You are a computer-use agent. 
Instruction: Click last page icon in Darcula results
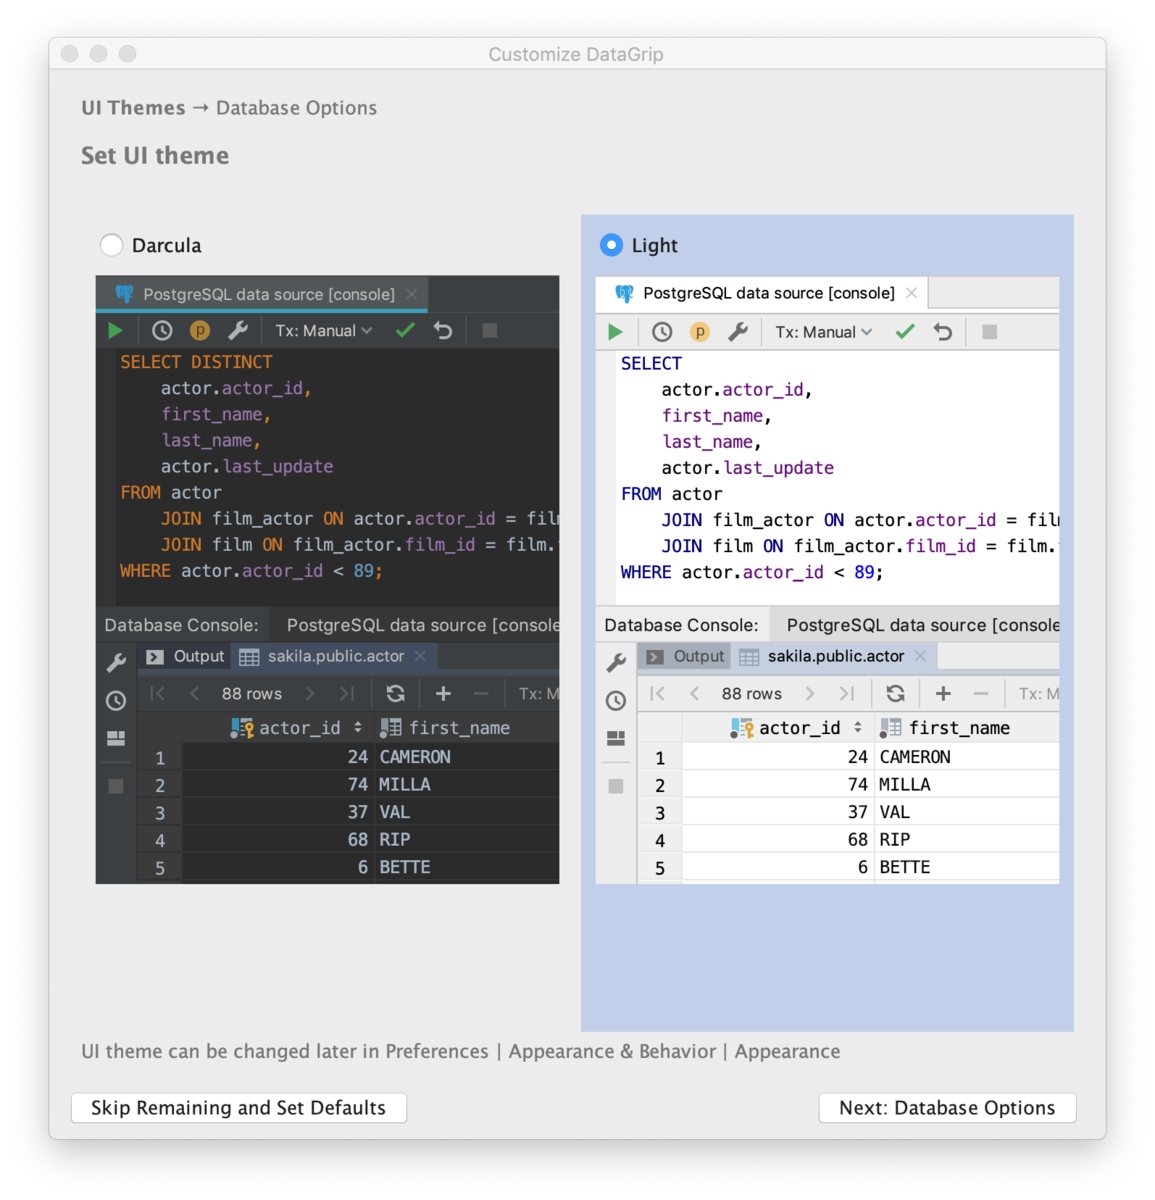coord(346,693)
